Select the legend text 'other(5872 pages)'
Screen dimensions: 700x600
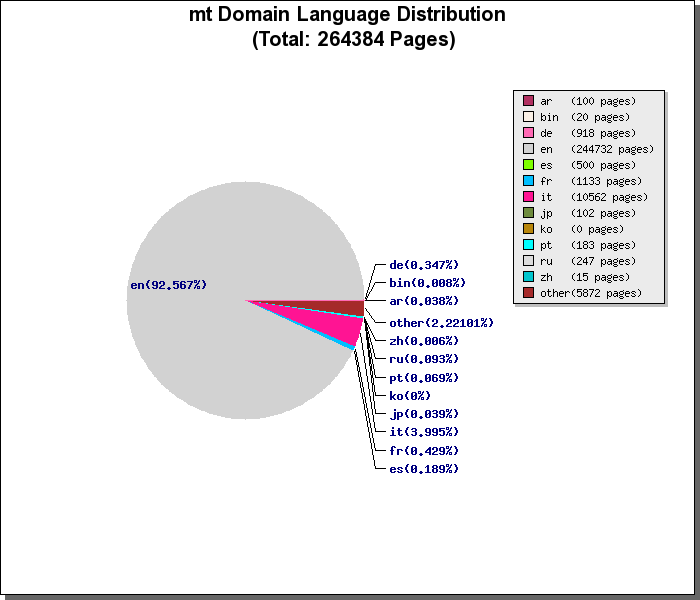[591, 293]
